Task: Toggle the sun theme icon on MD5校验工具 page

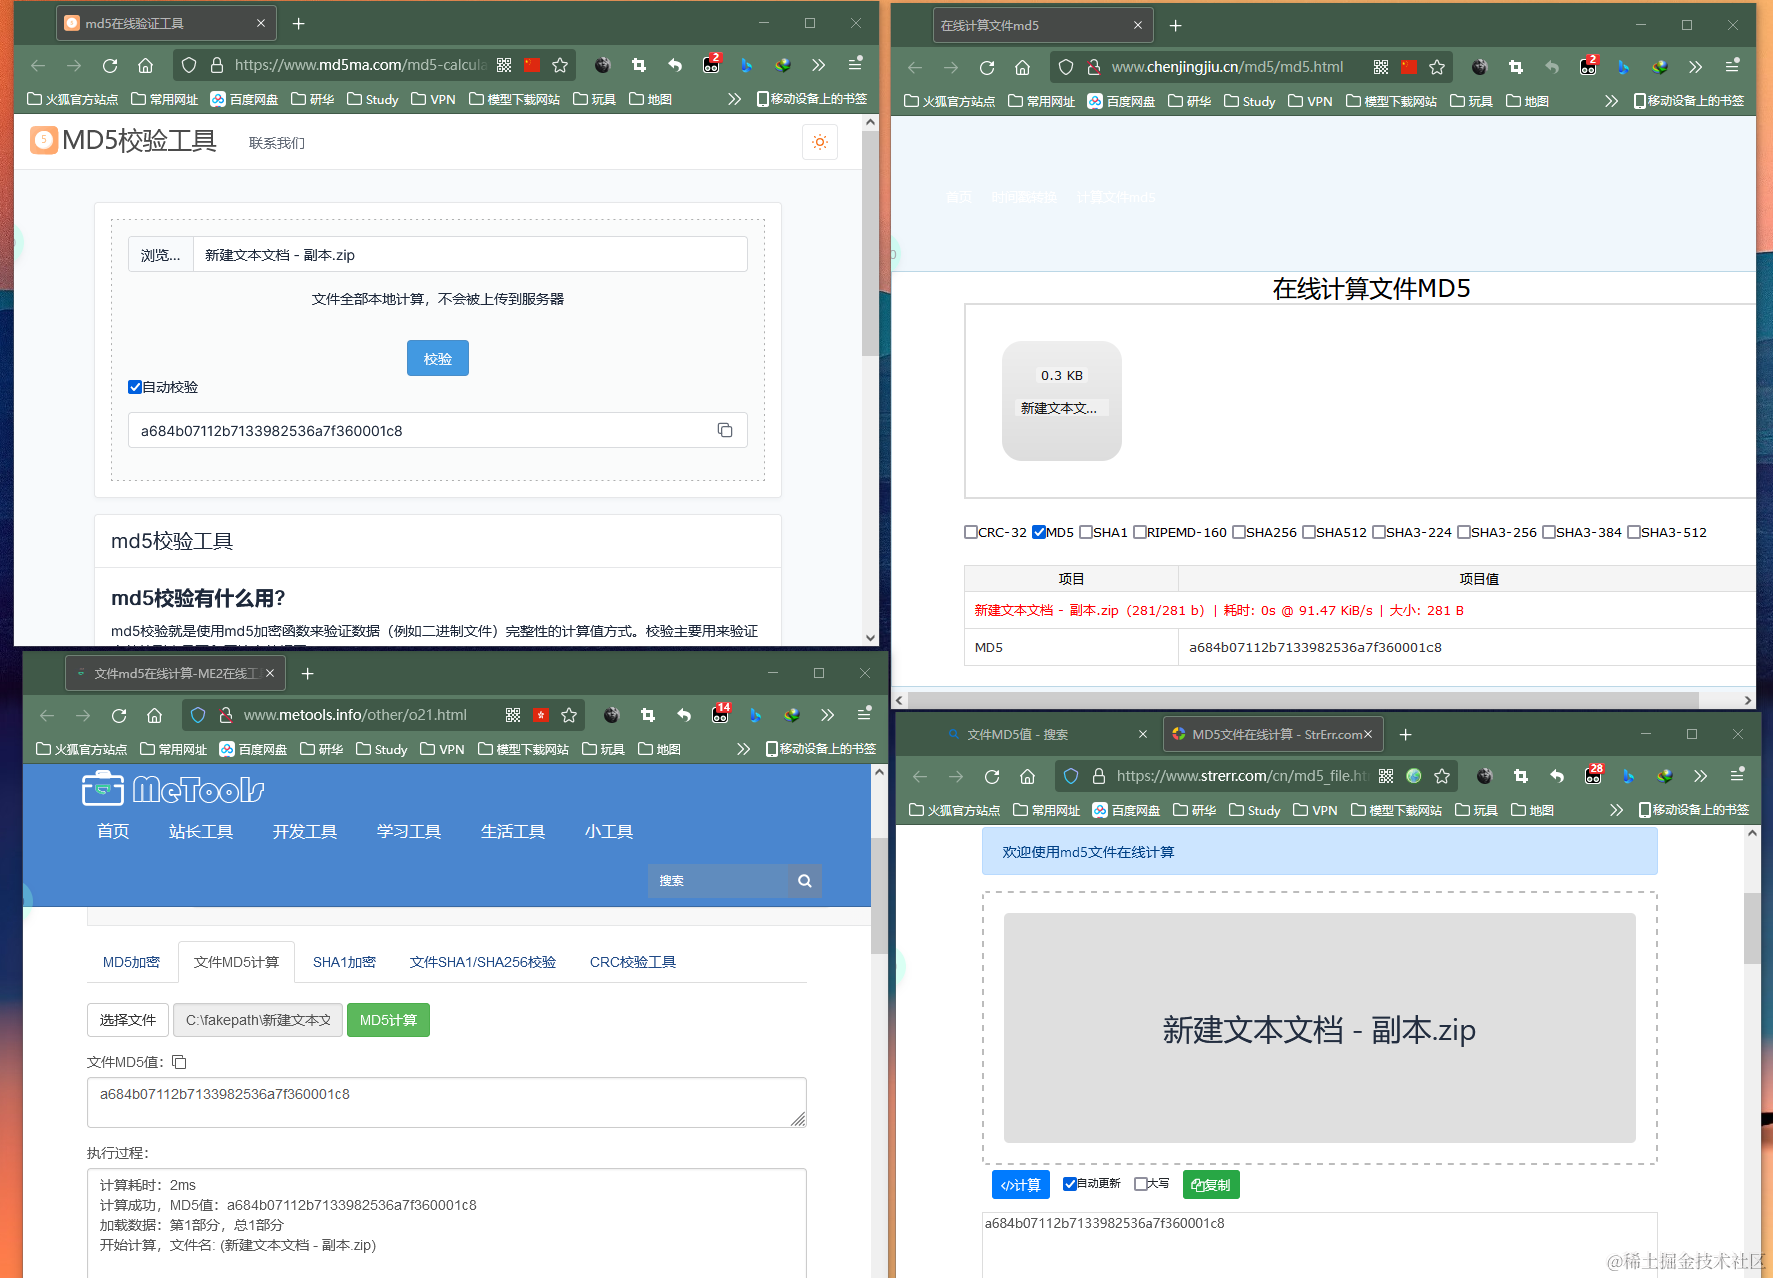Action: [820, 142]
